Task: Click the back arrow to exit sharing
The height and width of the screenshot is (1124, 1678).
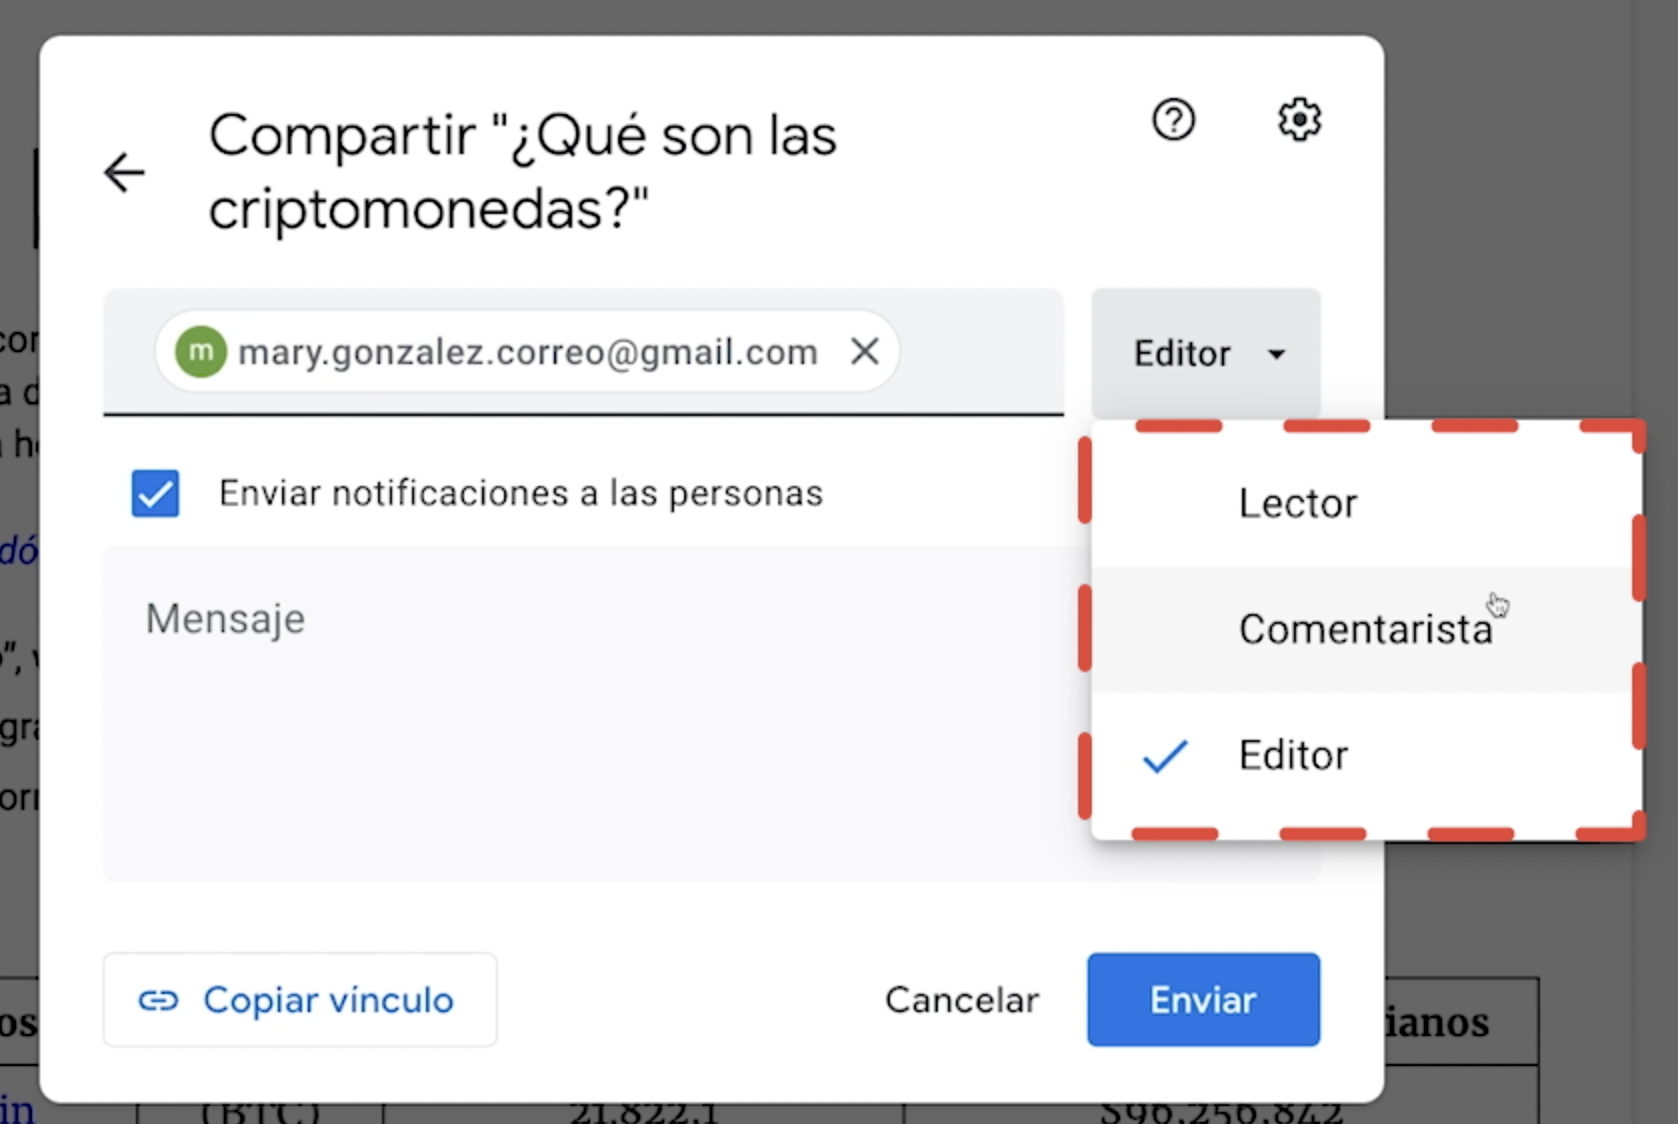Action: point(123,172)
